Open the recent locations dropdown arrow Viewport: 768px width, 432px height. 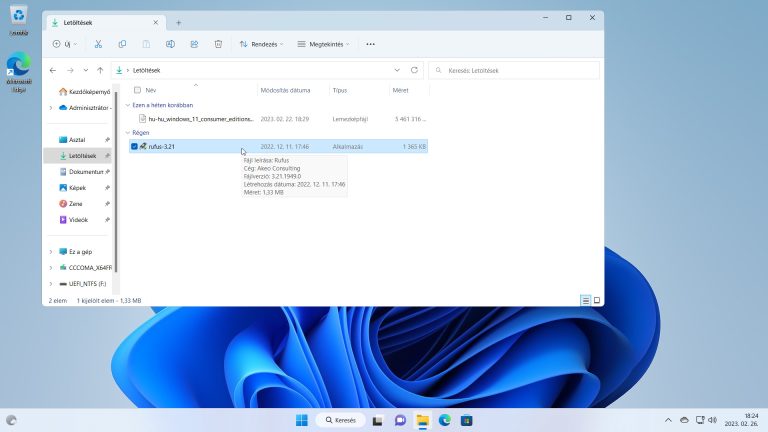pos(85,71)
